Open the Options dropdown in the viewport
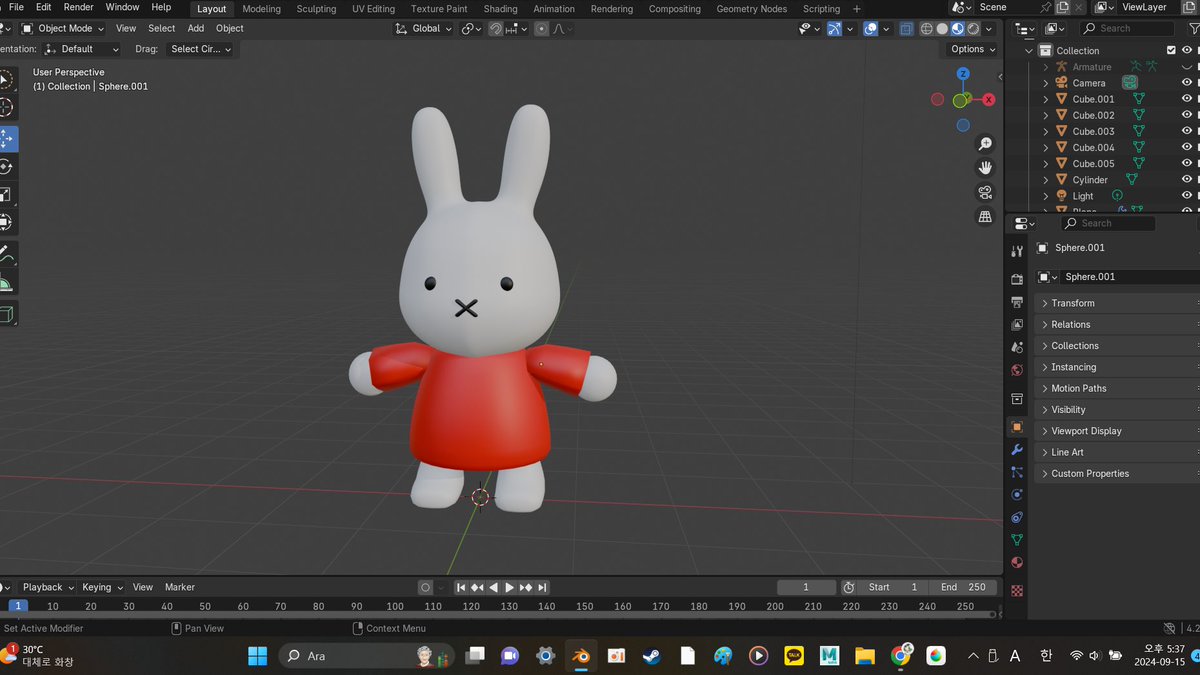 (972, 49)
